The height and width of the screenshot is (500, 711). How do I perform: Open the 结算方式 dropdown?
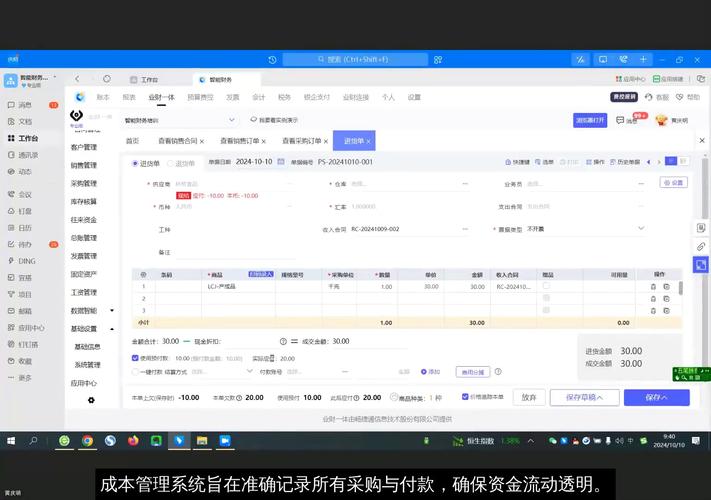pos(249,371)
